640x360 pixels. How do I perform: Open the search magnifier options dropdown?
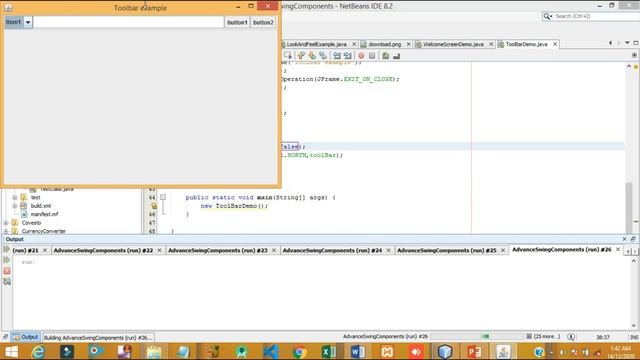547,16
